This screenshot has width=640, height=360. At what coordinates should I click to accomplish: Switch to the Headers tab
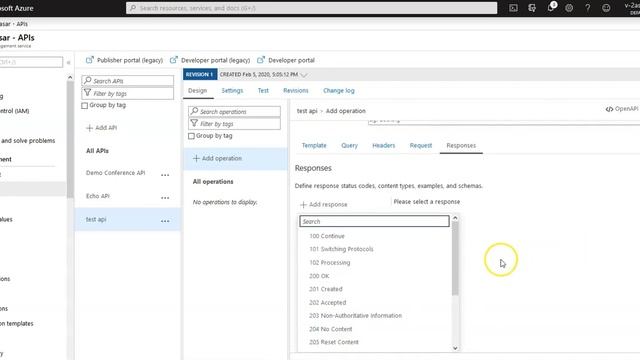pyautogui.click(x=384, y=145)
